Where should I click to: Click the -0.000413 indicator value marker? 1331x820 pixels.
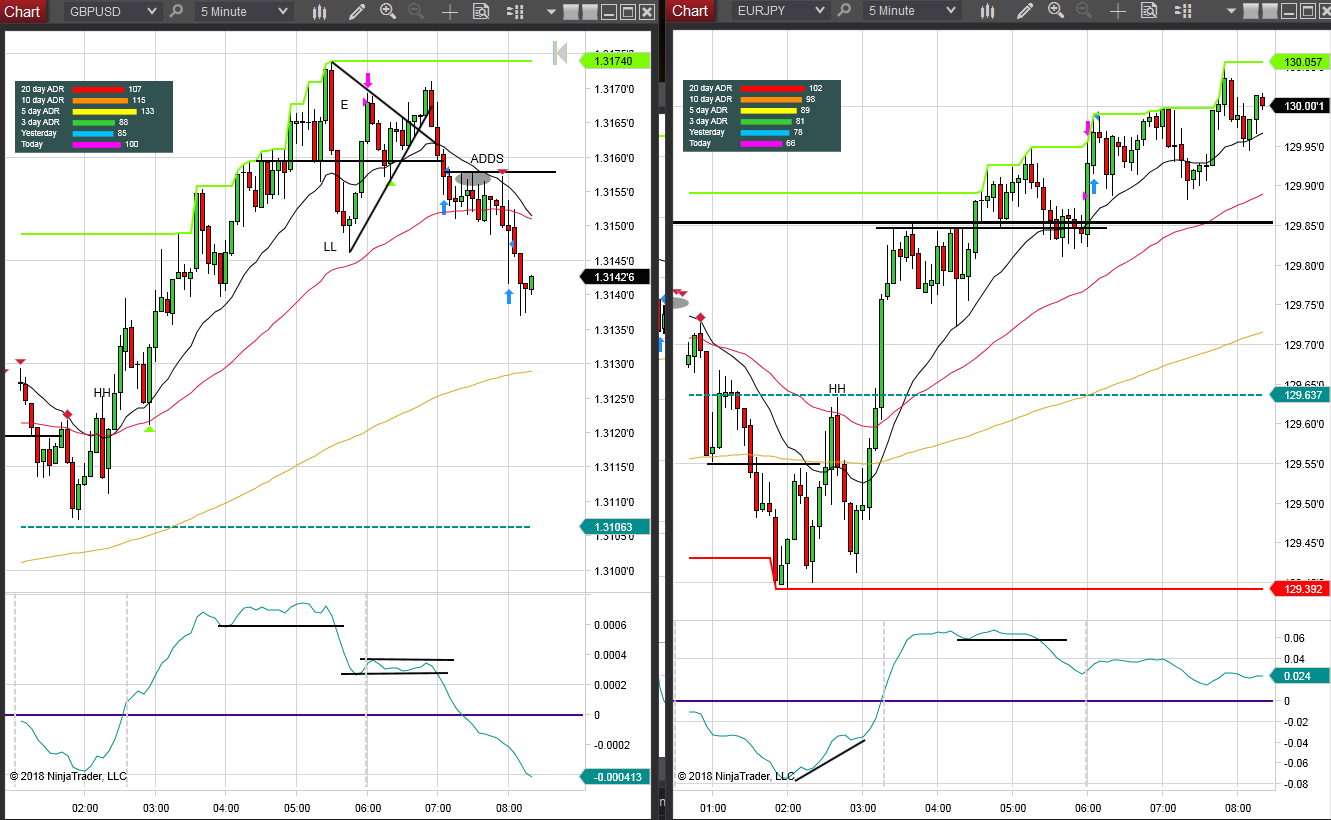614,776
